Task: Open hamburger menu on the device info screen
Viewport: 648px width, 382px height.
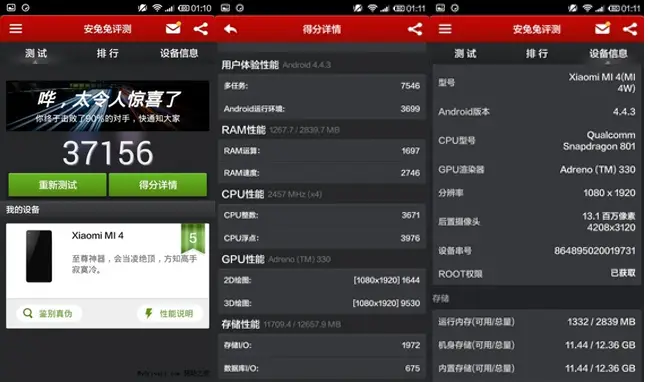Action: [445, 29]
